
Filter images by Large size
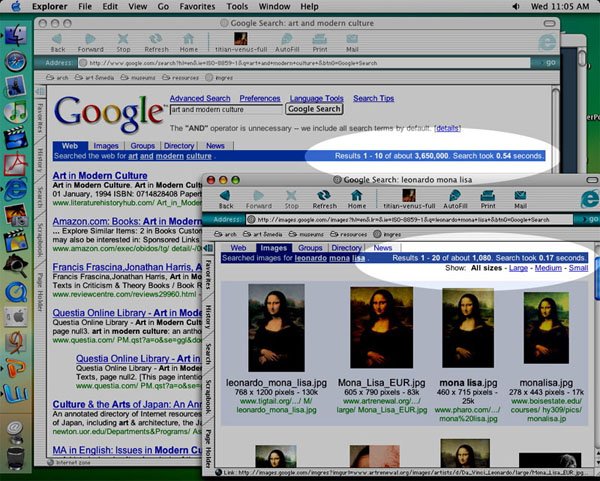[518, 268]
